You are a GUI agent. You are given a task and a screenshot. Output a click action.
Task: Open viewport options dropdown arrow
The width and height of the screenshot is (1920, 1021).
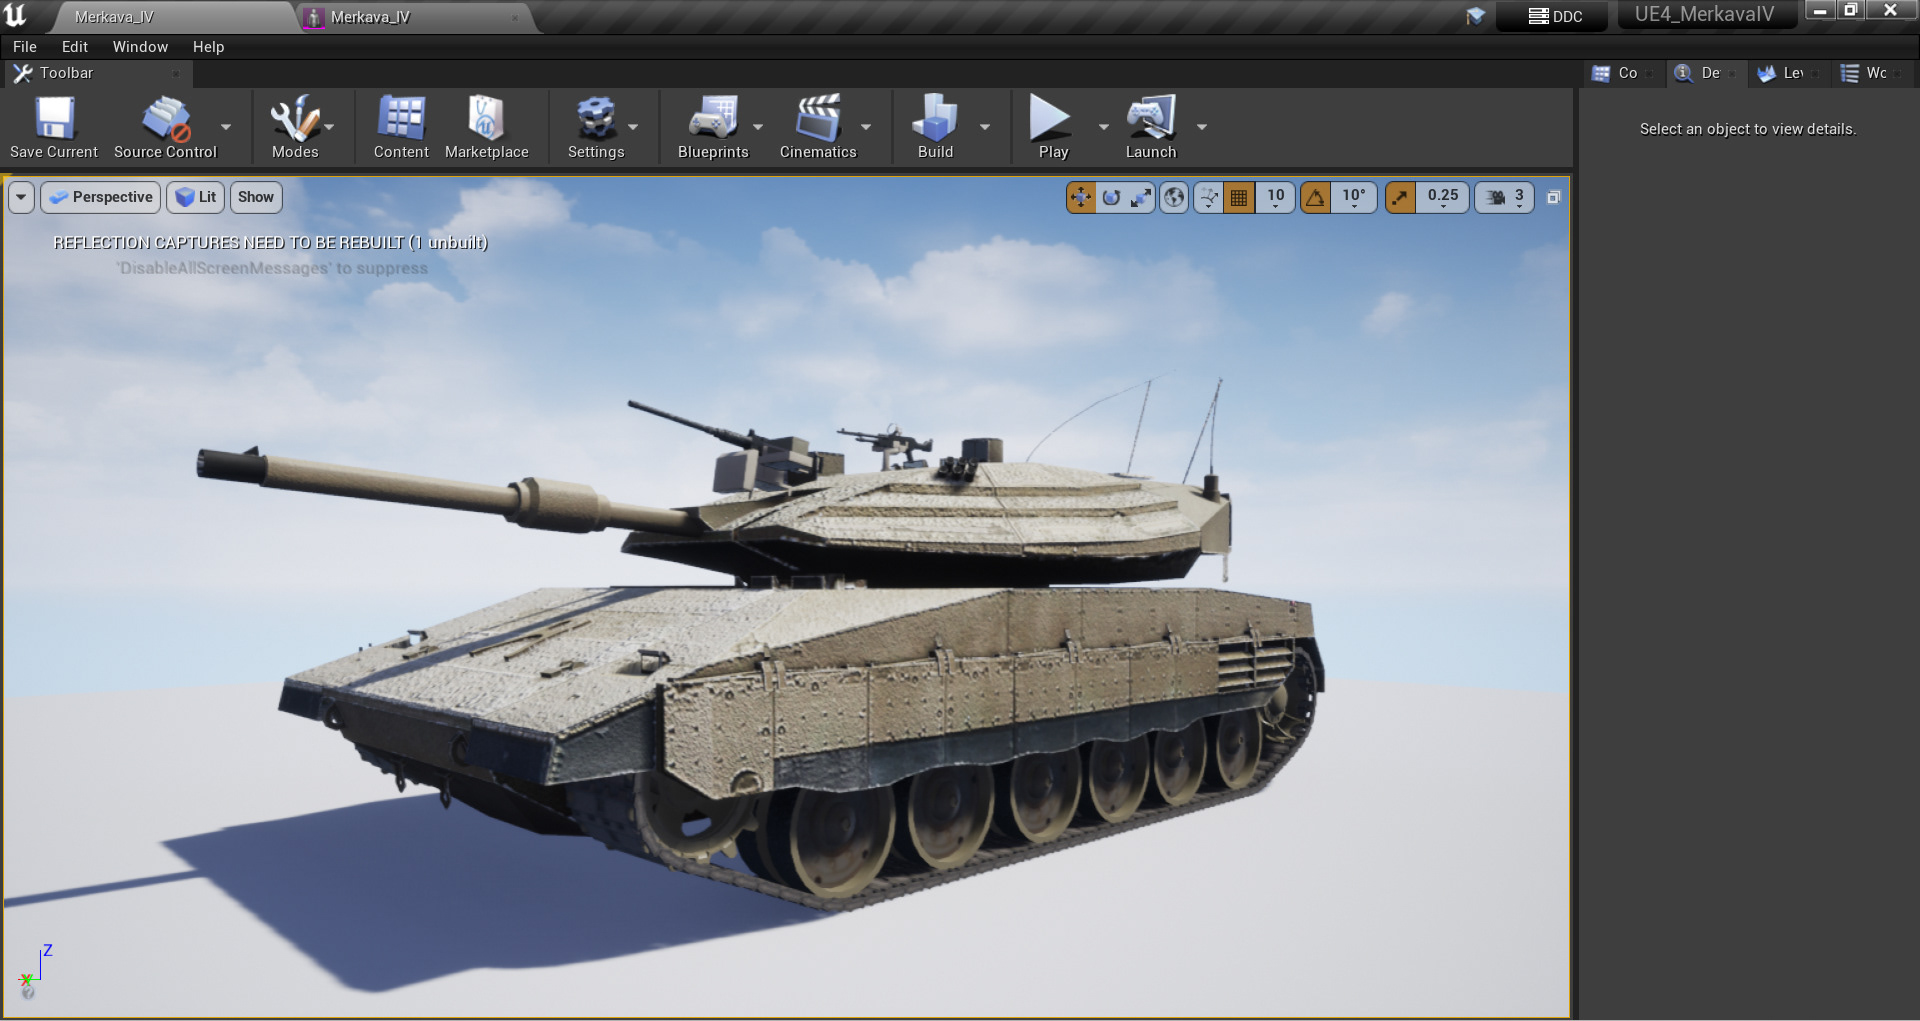pos(21,197)
